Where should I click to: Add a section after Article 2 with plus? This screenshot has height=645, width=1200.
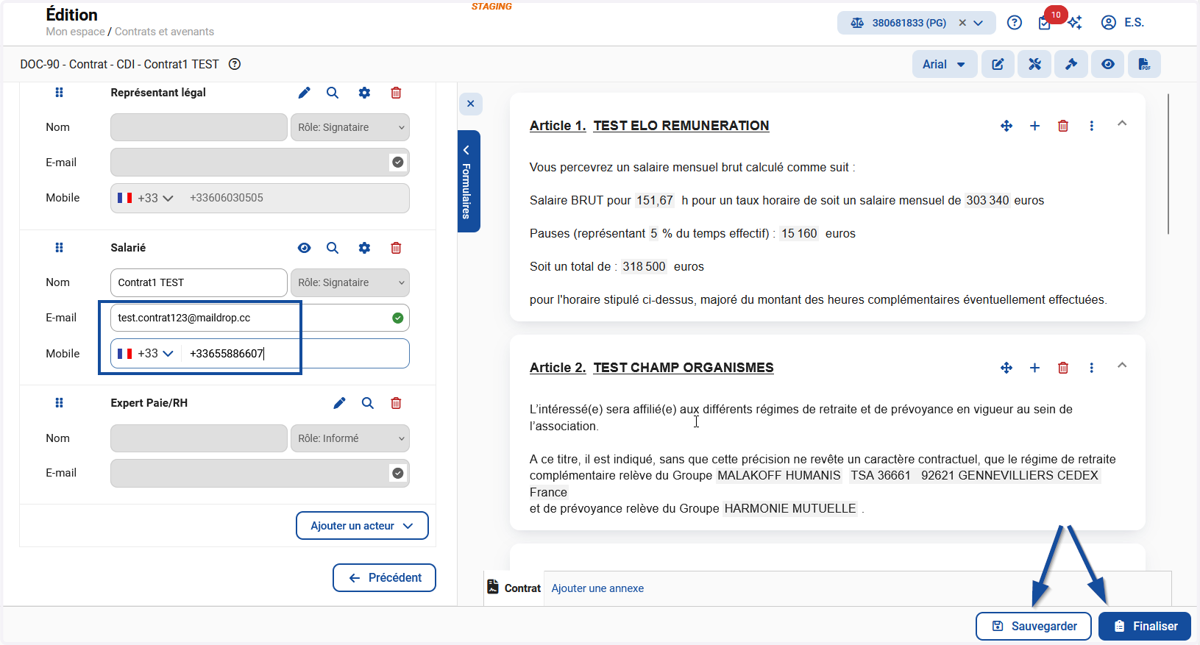[x=1035, y=368]
